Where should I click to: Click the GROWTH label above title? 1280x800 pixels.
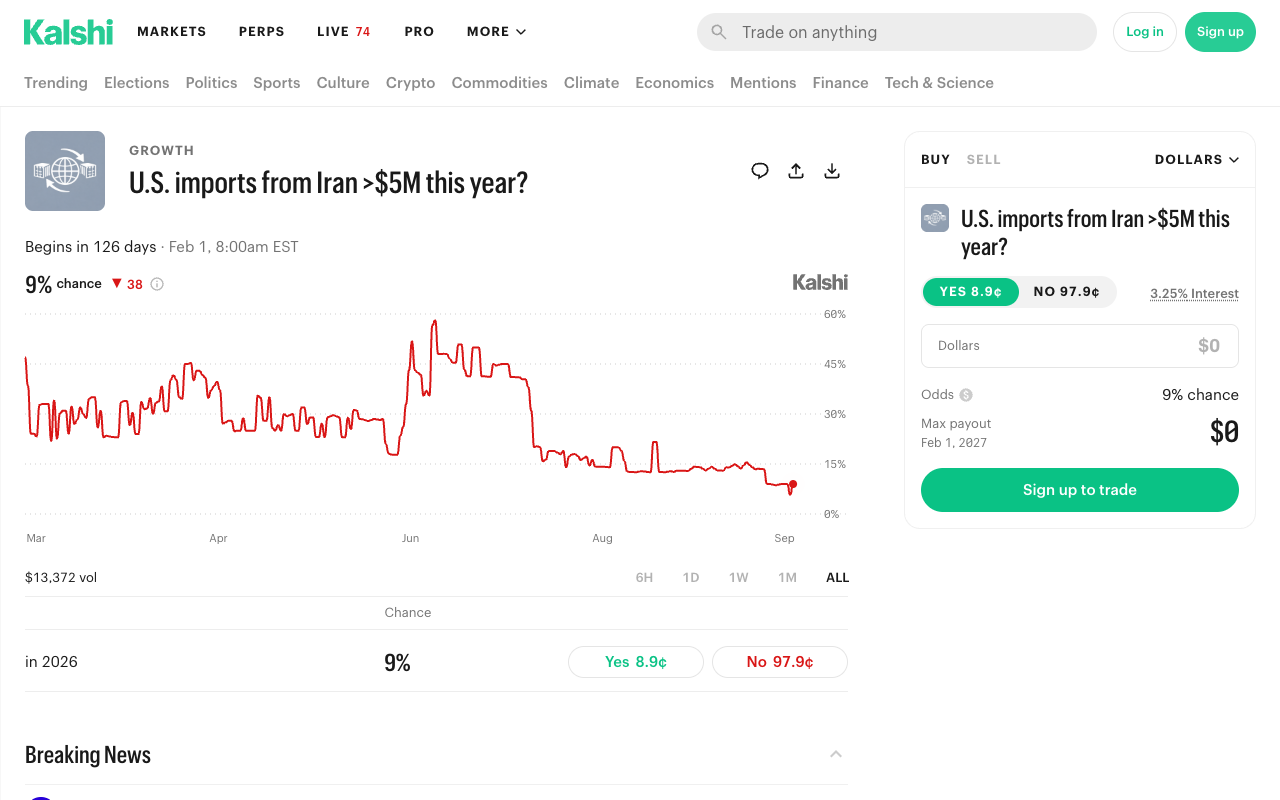pyautogui.click(x=162, y=151)
